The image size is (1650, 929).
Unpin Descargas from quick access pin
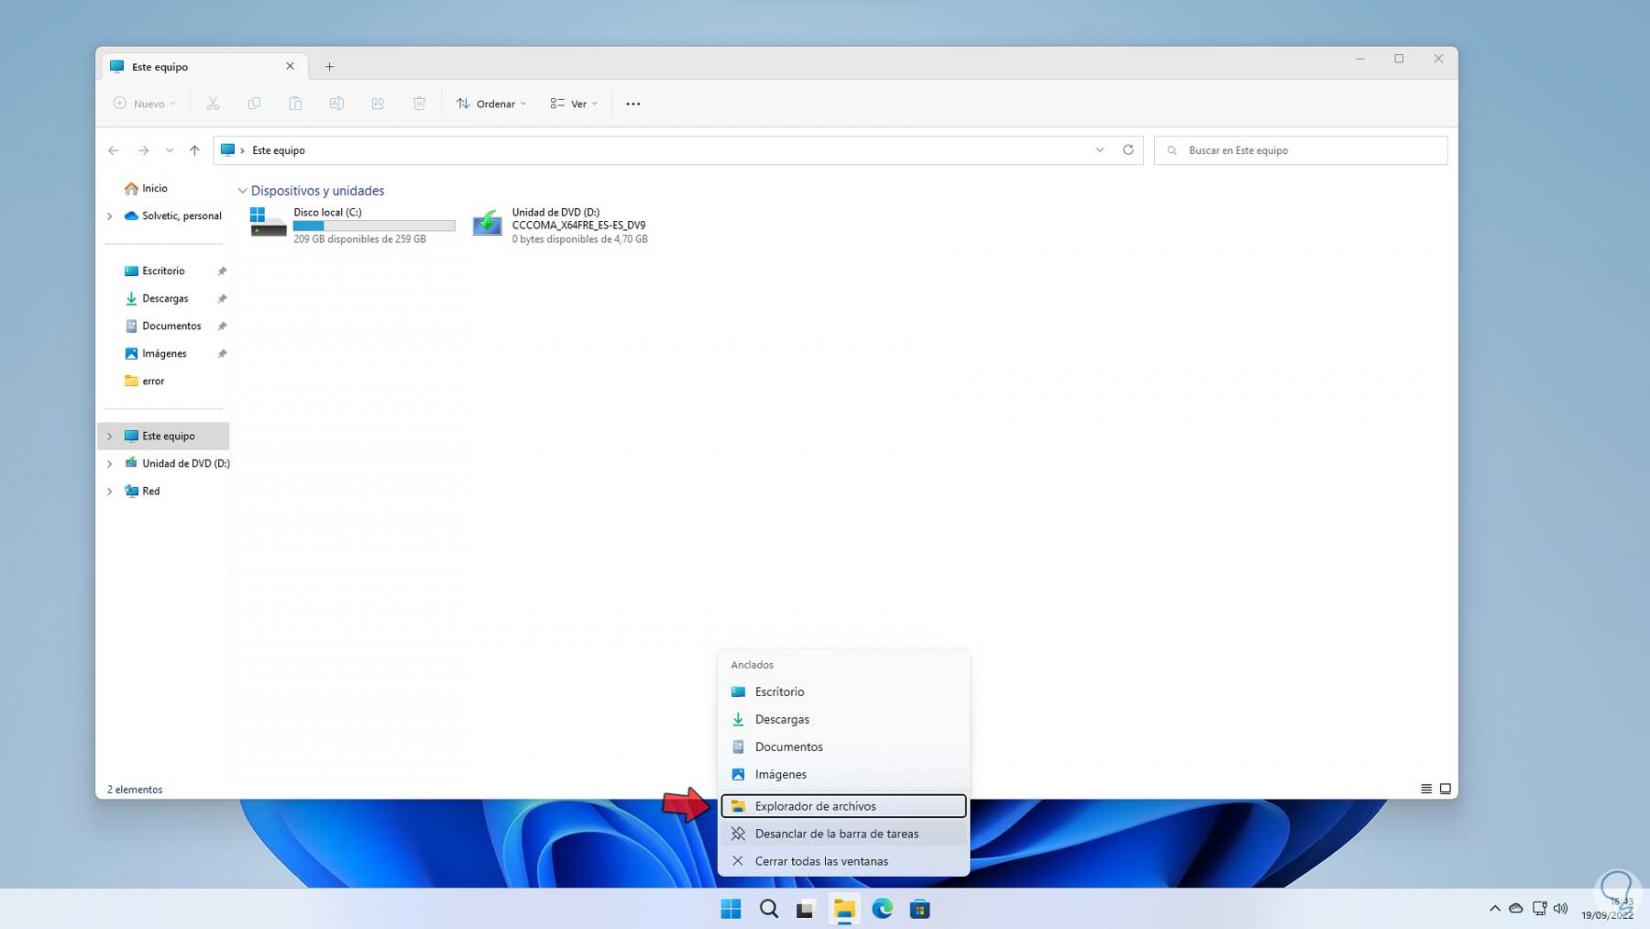[x=222, y=298]
